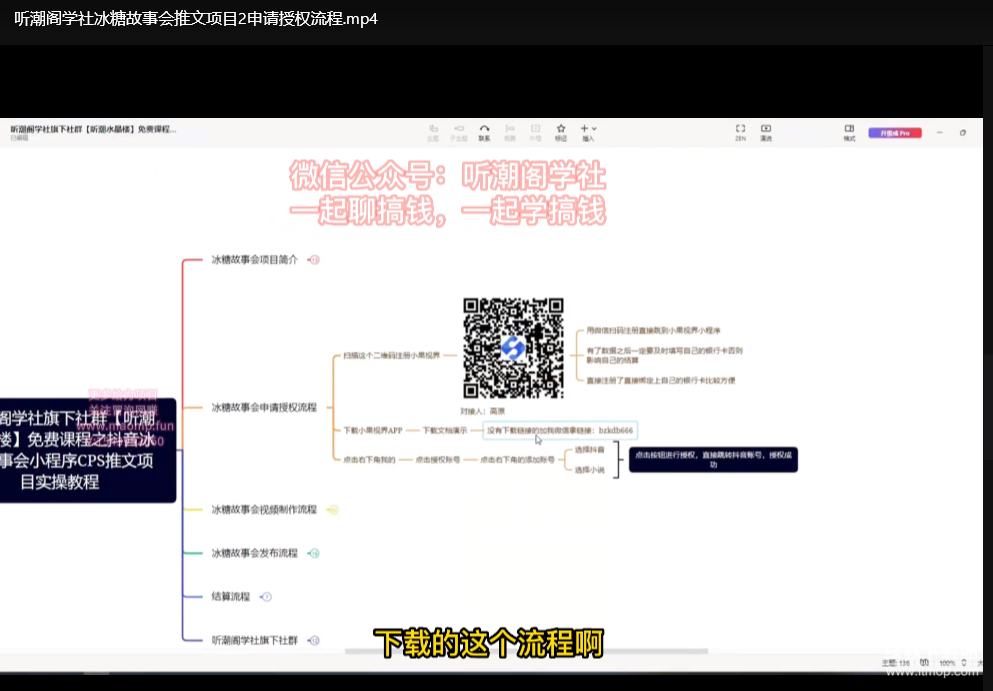The height and width of the screenshot is (691, 993).
Task: Expand the 听潮阁学社旗下社群 branch
Action: [314, 640]
